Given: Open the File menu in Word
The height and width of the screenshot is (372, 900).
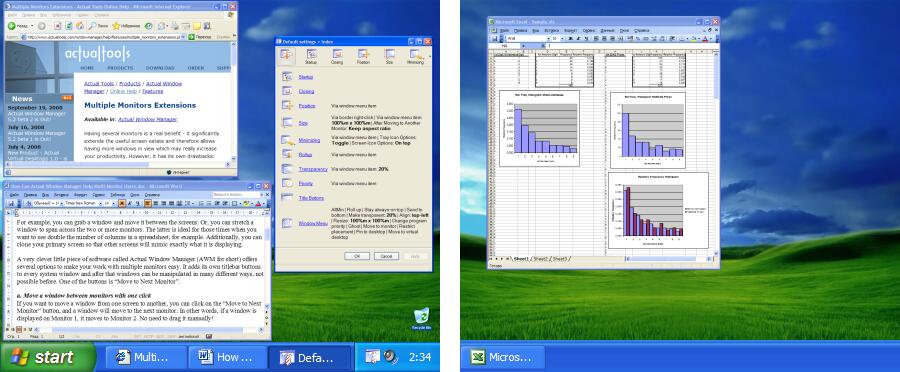Looking at the screenshot, I should pos(14,195).
